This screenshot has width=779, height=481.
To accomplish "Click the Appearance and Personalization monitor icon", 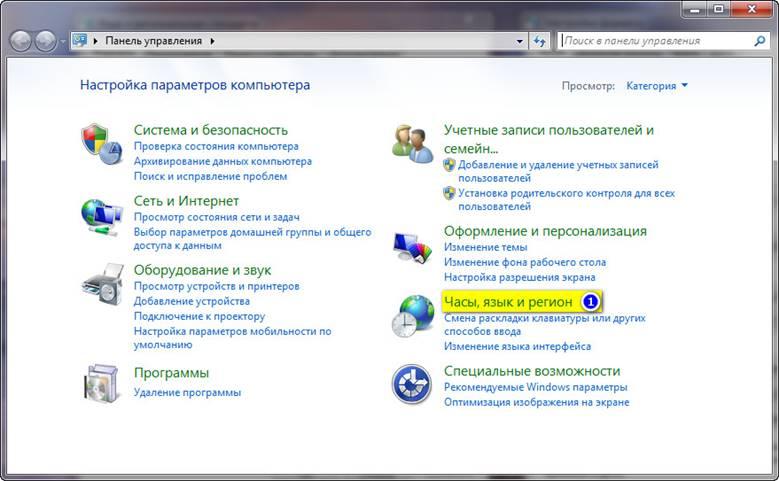I will click(x=412, y=247).
